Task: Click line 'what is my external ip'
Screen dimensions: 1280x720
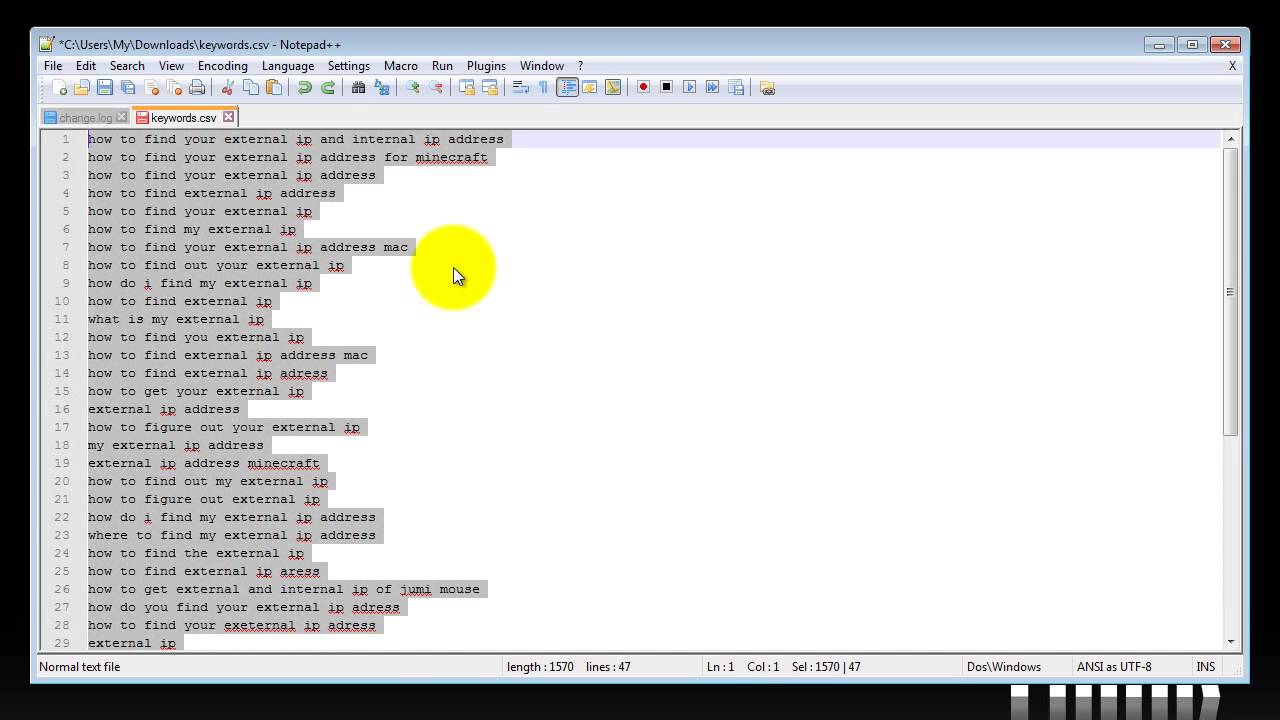Action: tap(176, 319)
